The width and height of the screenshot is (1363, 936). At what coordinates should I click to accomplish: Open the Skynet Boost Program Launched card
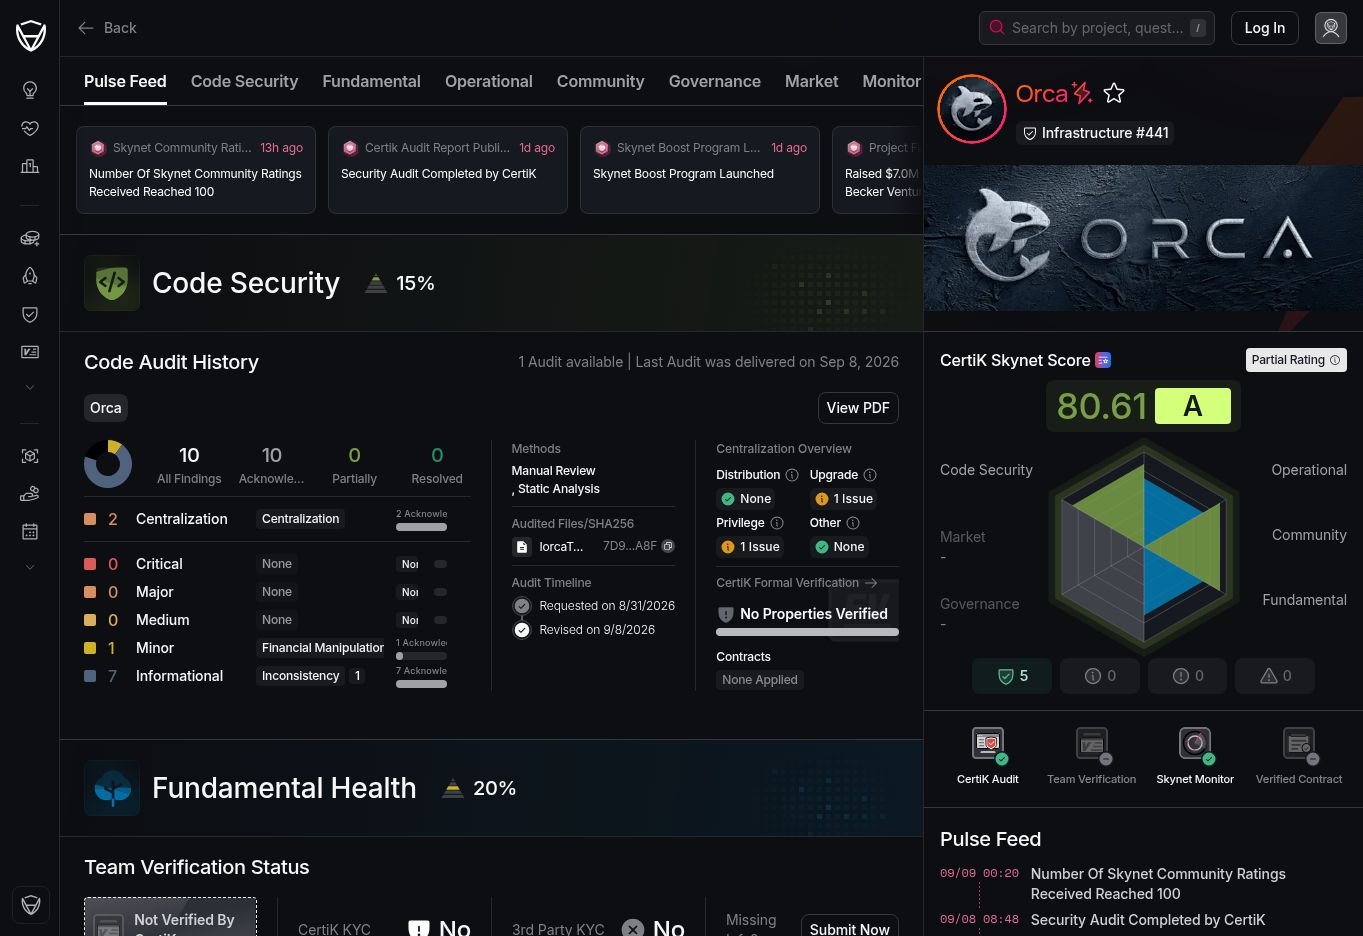tap(700, 170)
